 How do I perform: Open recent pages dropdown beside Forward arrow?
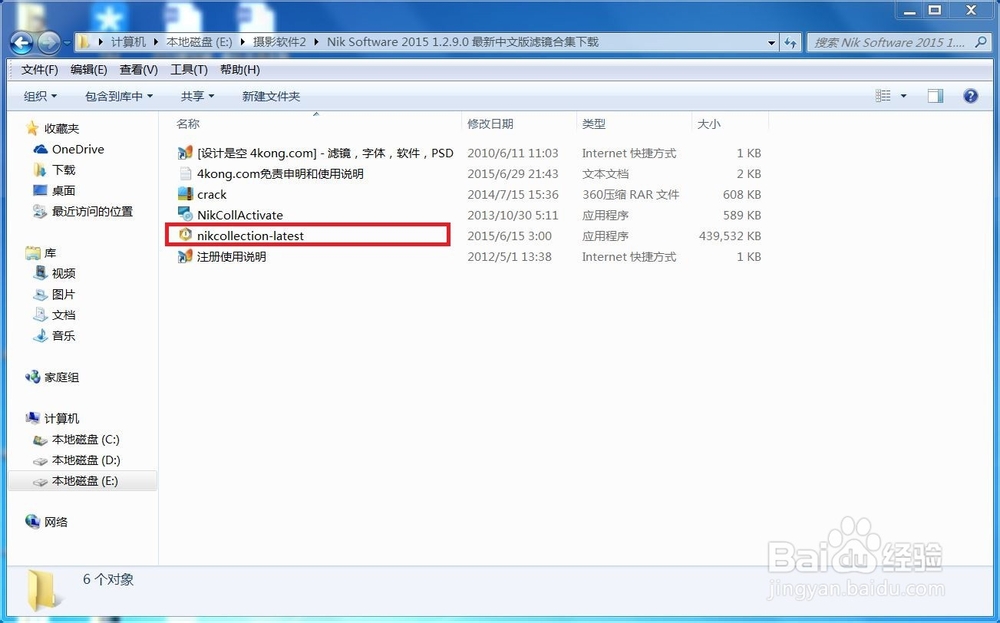point(67,43)
